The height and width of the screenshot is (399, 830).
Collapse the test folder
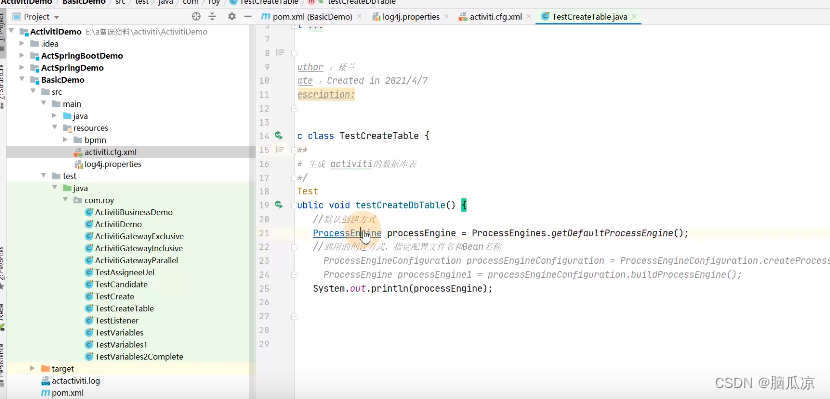43,176
